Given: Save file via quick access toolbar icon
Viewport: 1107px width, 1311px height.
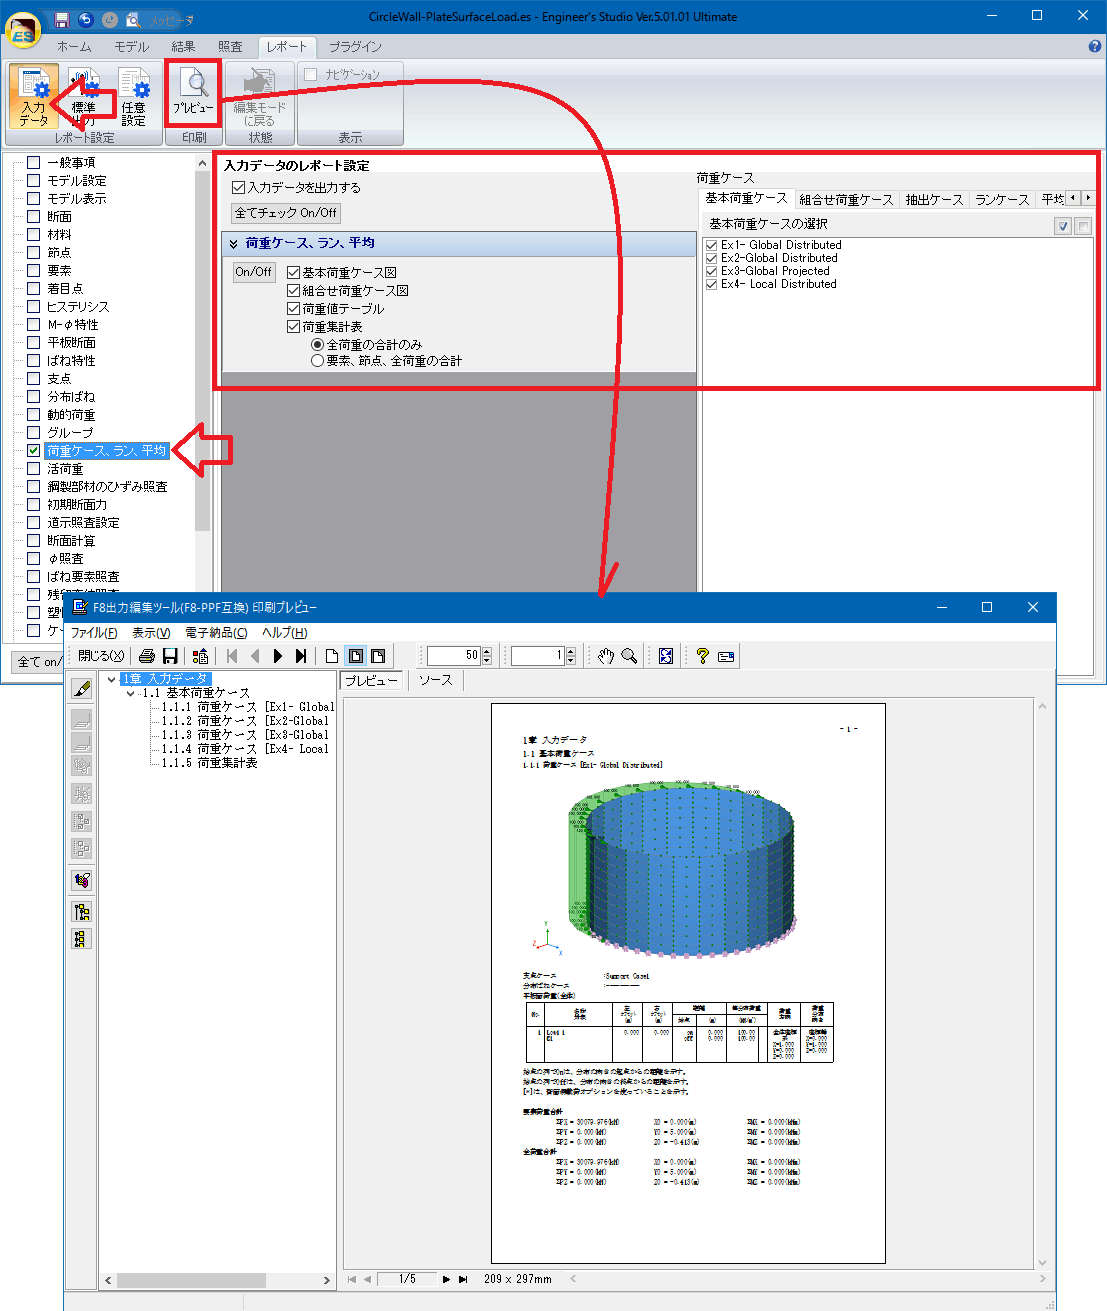Looking at the screenshot, I should click(62, 20).
